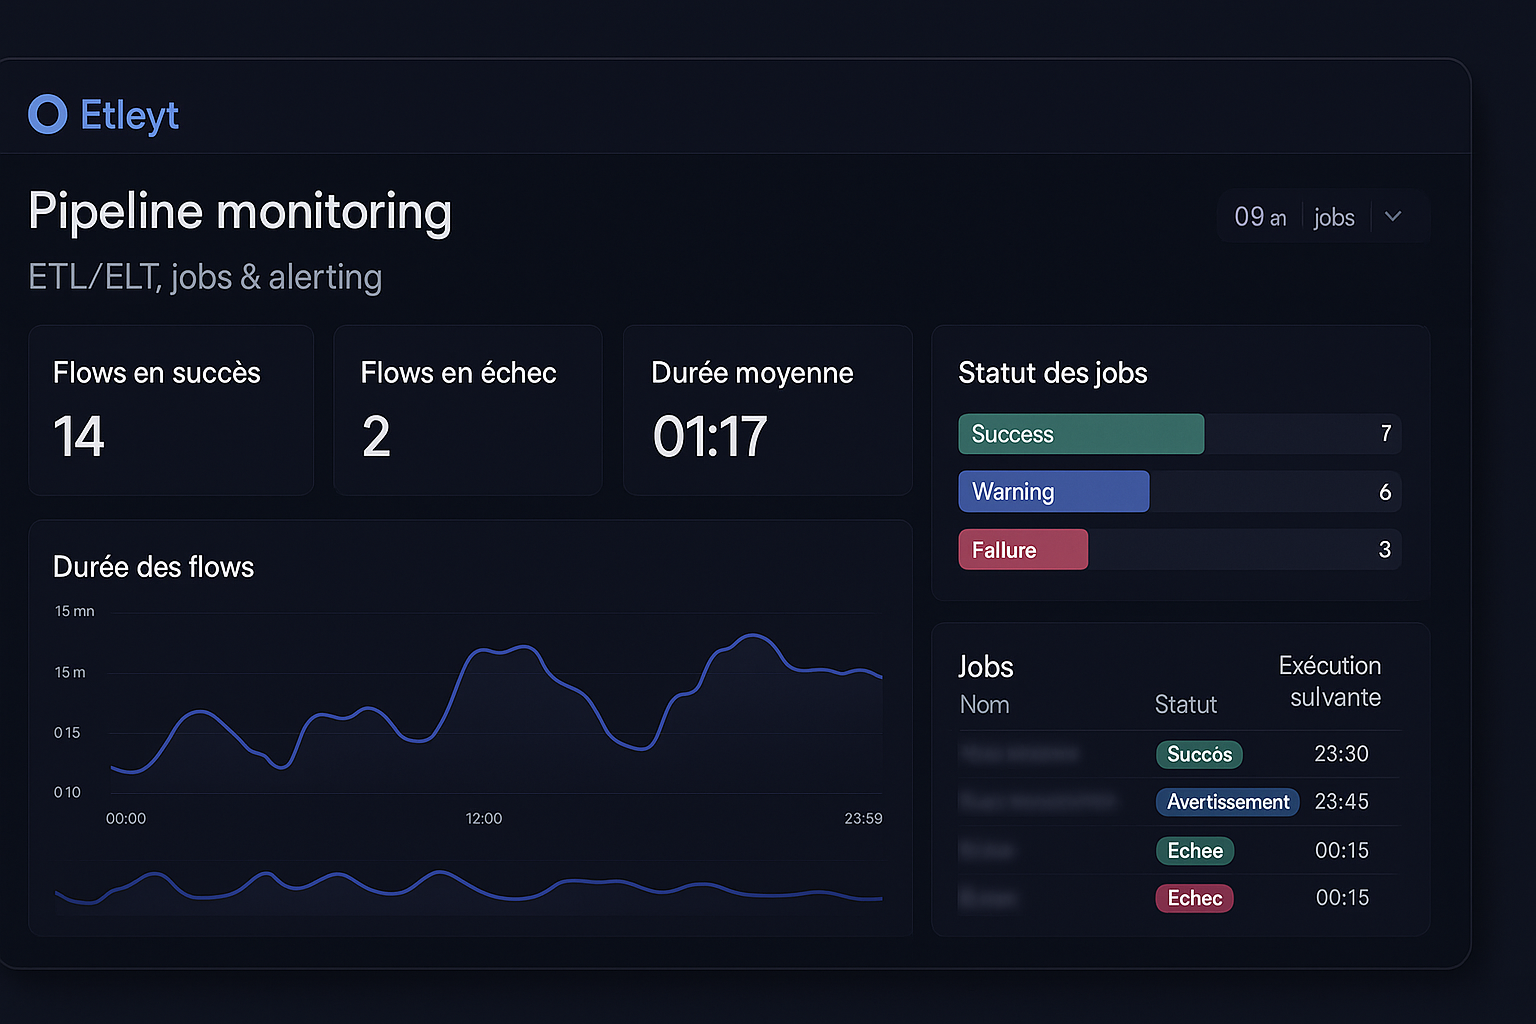Select the Durée moyenne card
The image size is (1536, 1024).
click(767, 410)
